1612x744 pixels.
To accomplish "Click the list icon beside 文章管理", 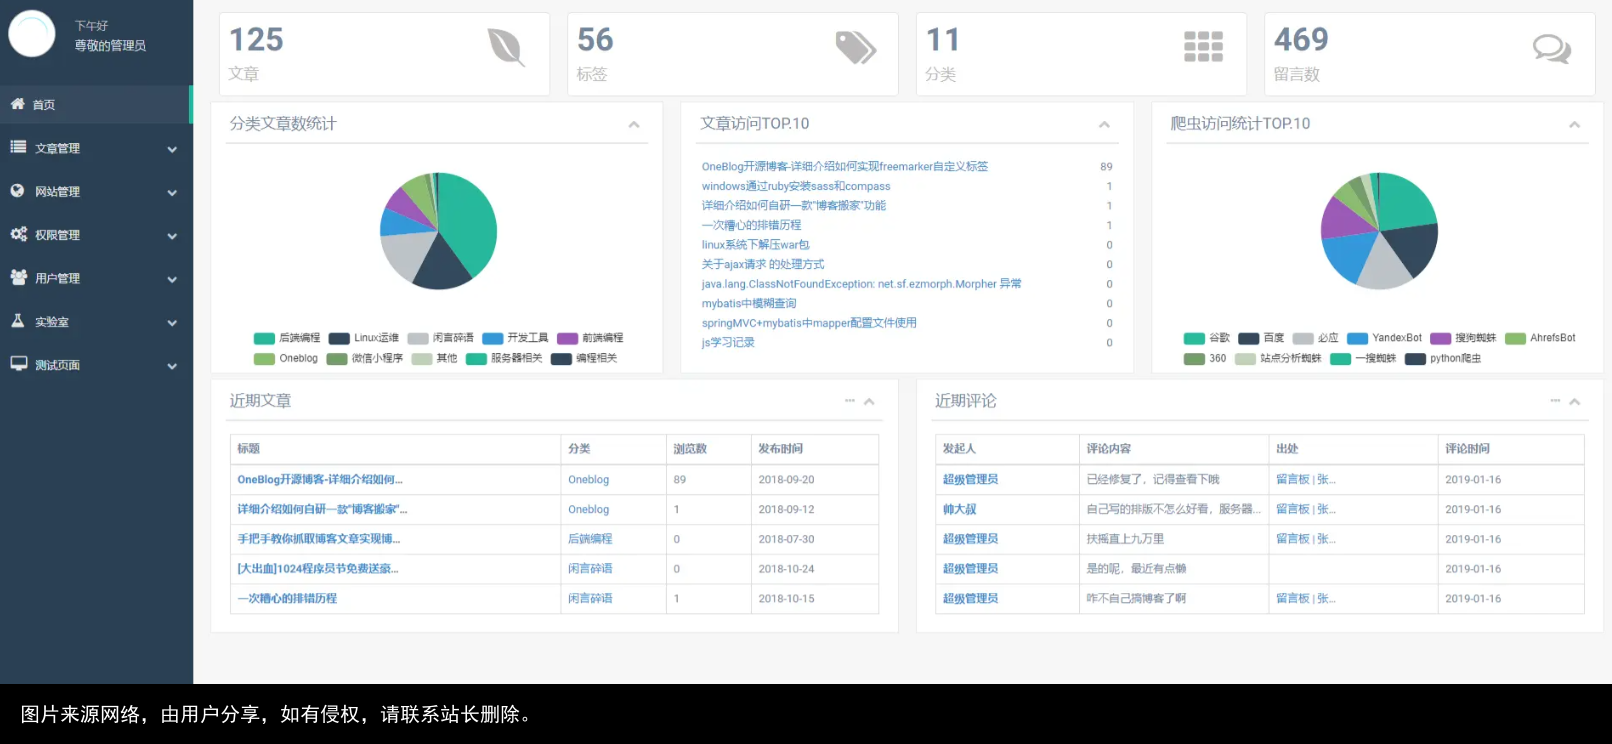I will coord(18,147).
